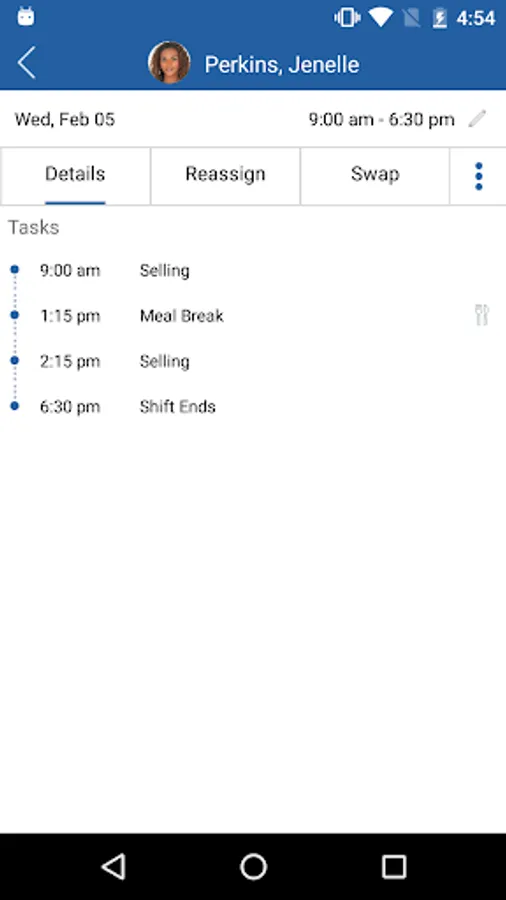Open the Swap tab

375,175
